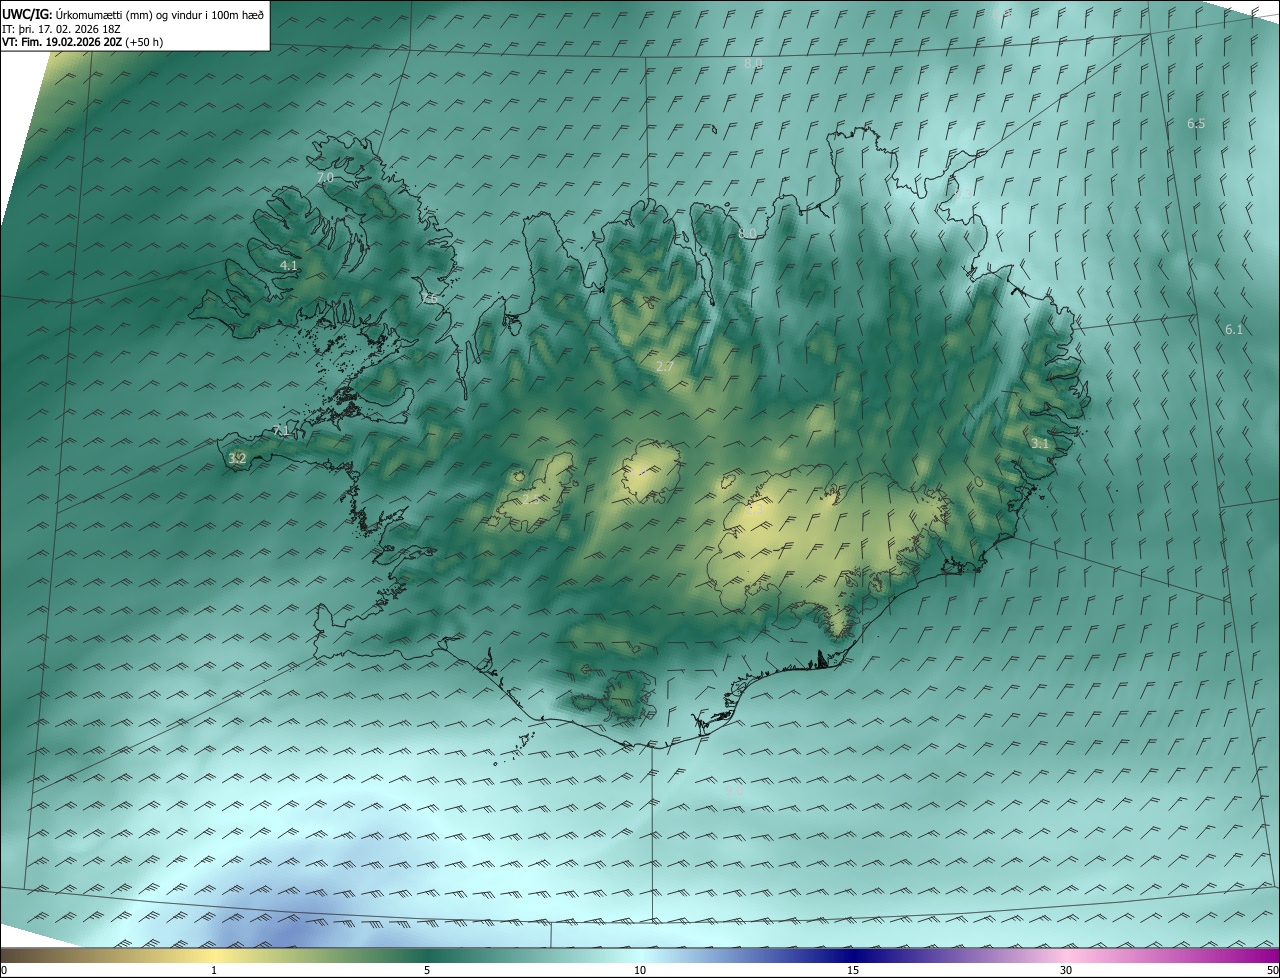Select the 'IT: þri. 17. 02. 2026 18Z' line
Viewport: 1280px width, 978px height.
coord(61,28)
